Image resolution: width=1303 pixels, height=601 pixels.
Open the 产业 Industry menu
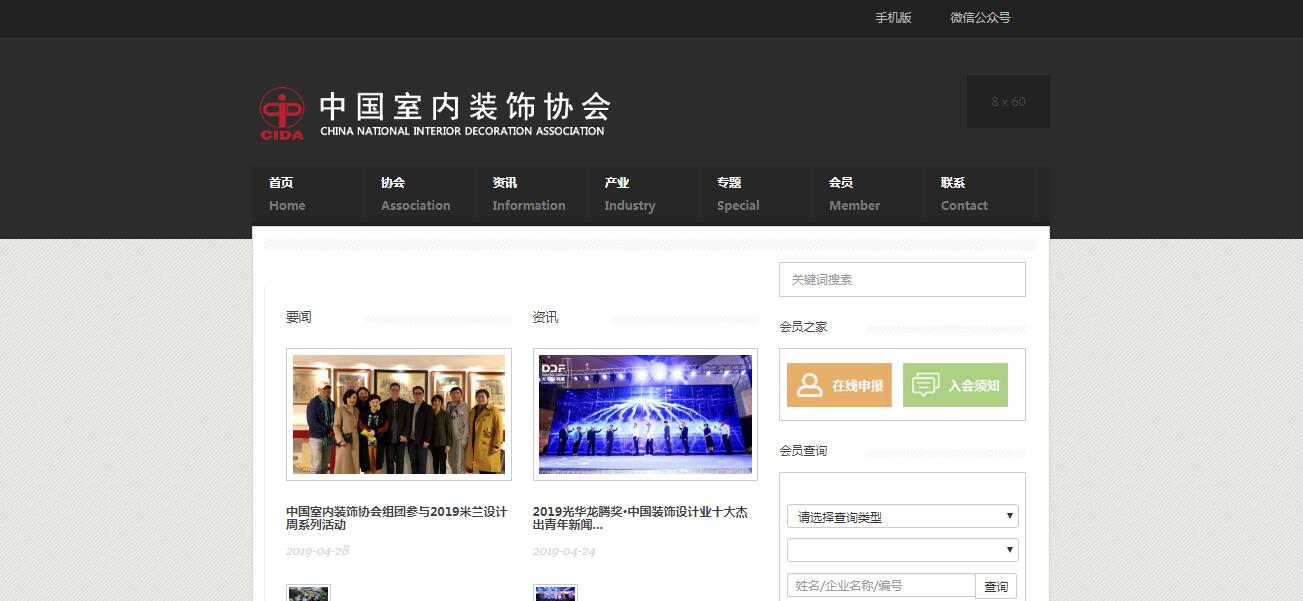coord(643,194)
